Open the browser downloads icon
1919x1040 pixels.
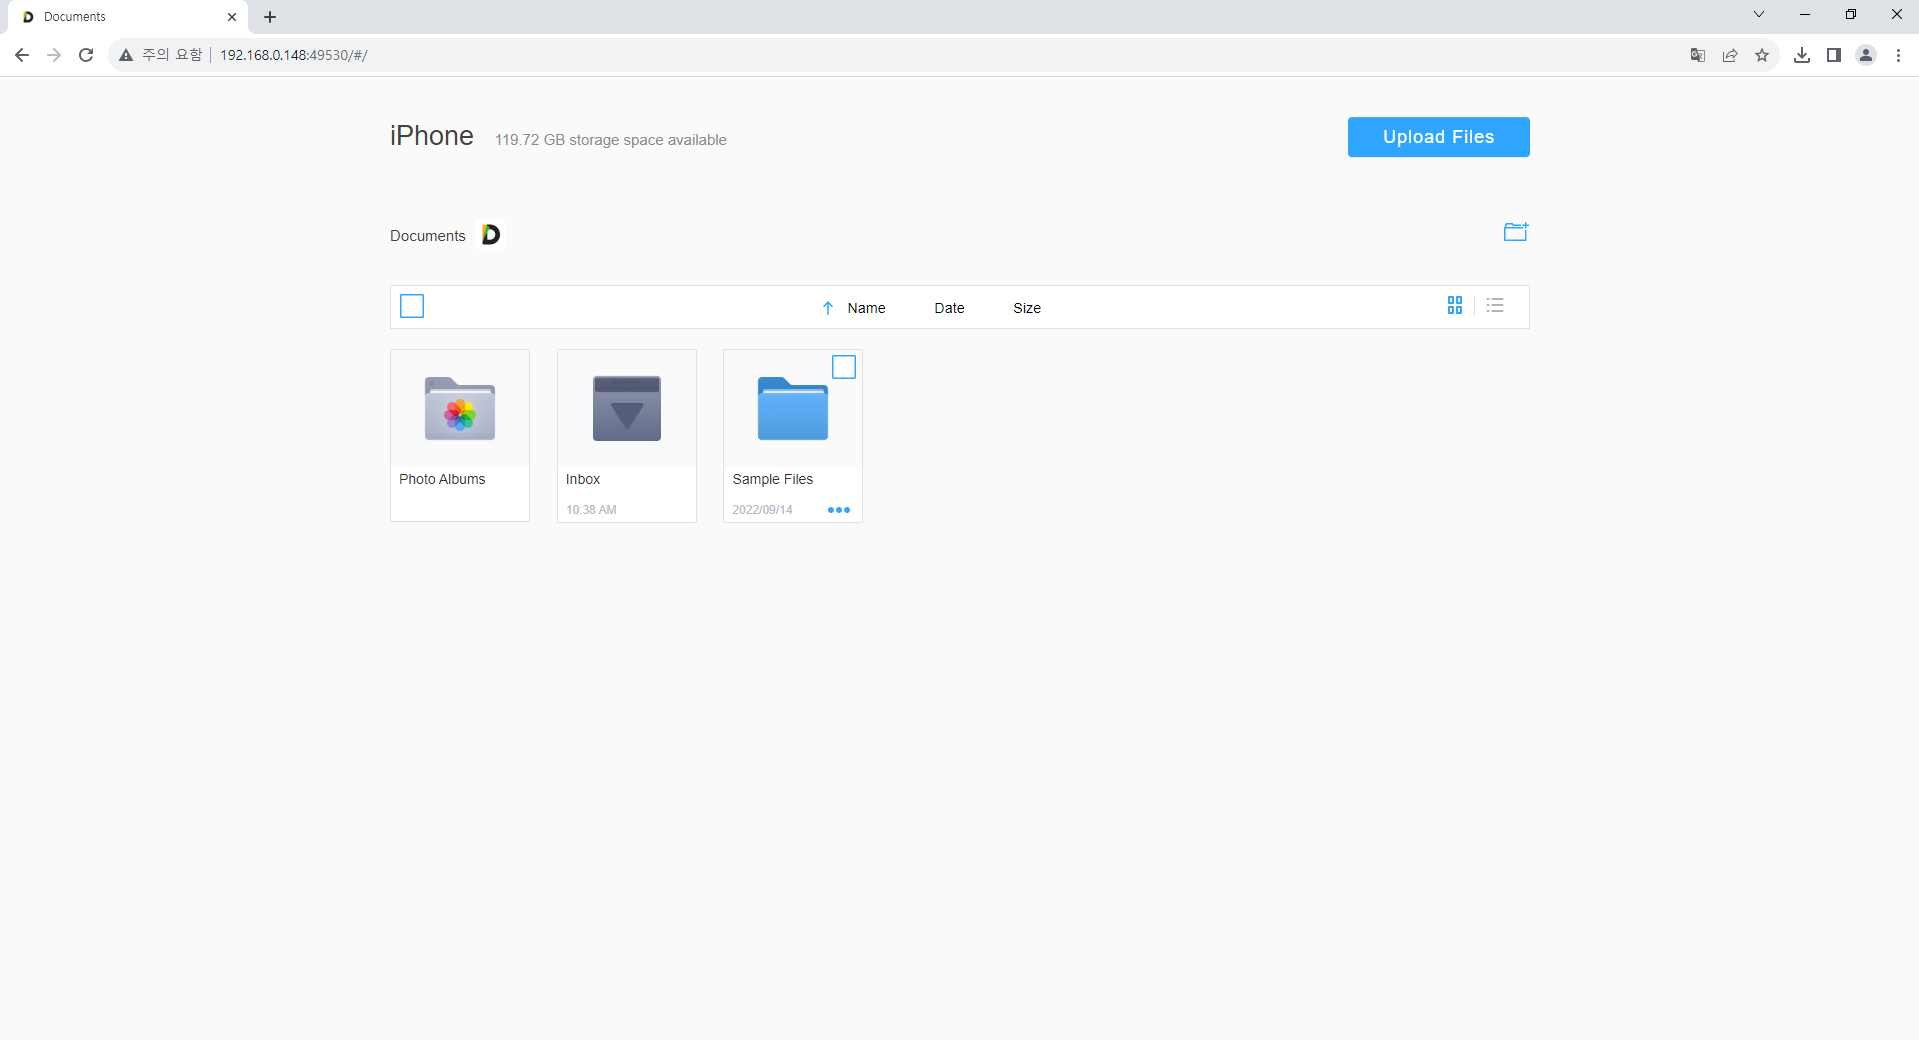point(1802,55)
